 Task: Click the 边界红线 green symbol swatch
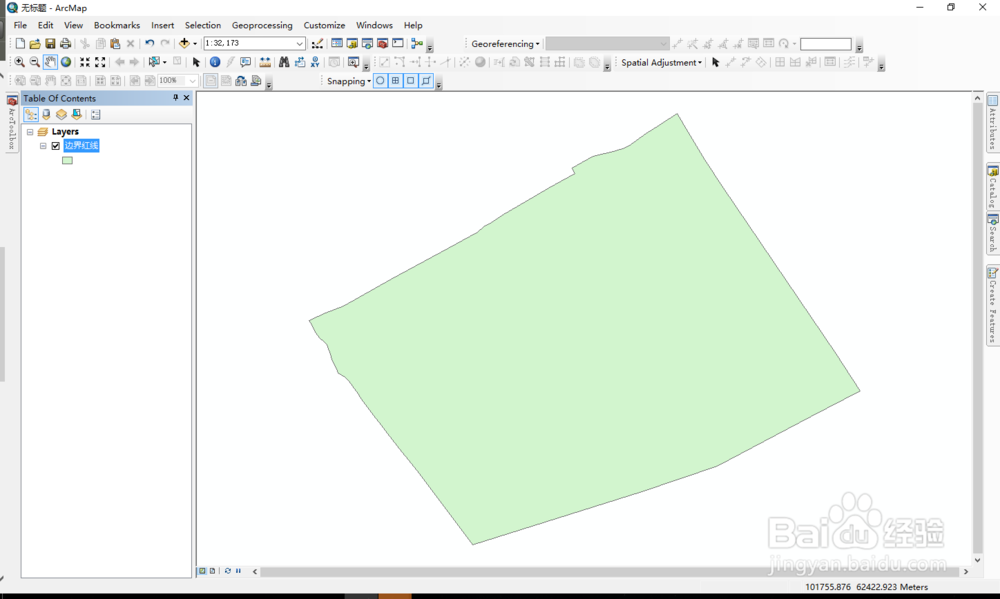67,161
